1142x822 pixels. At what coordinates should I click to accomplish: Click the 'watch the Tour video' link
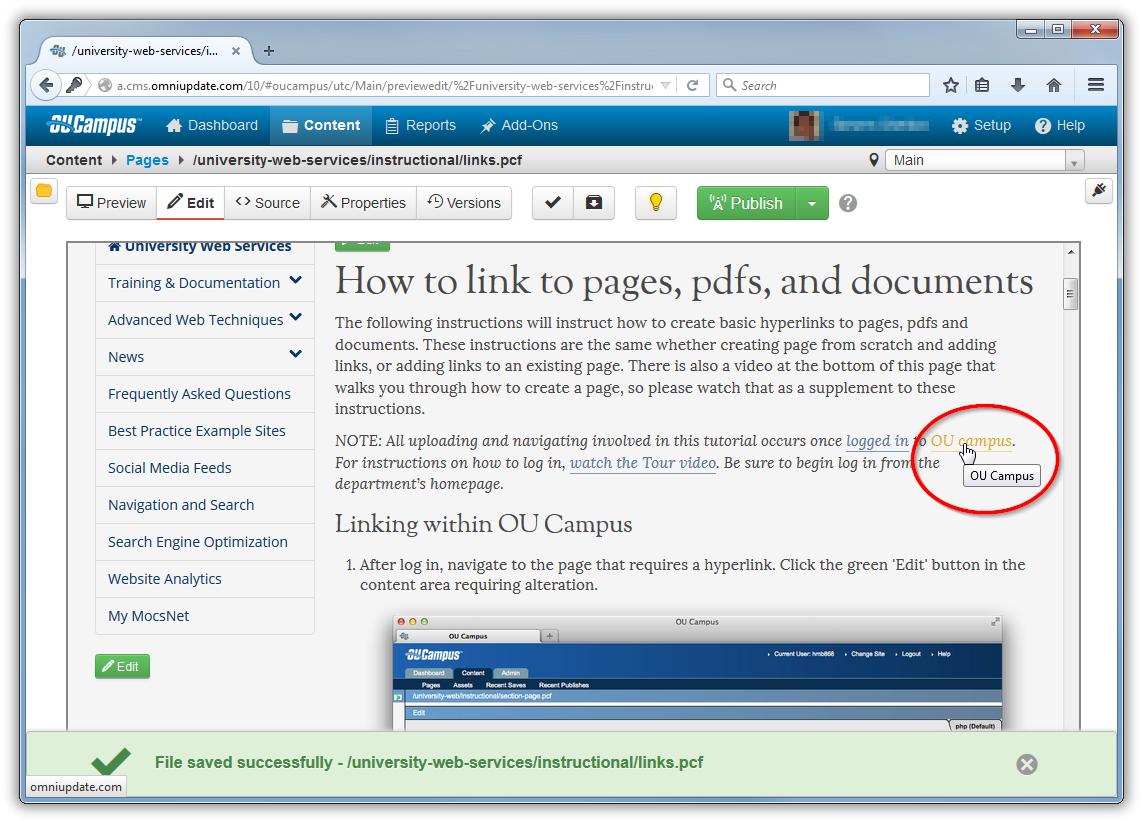(x=643, y=463)
